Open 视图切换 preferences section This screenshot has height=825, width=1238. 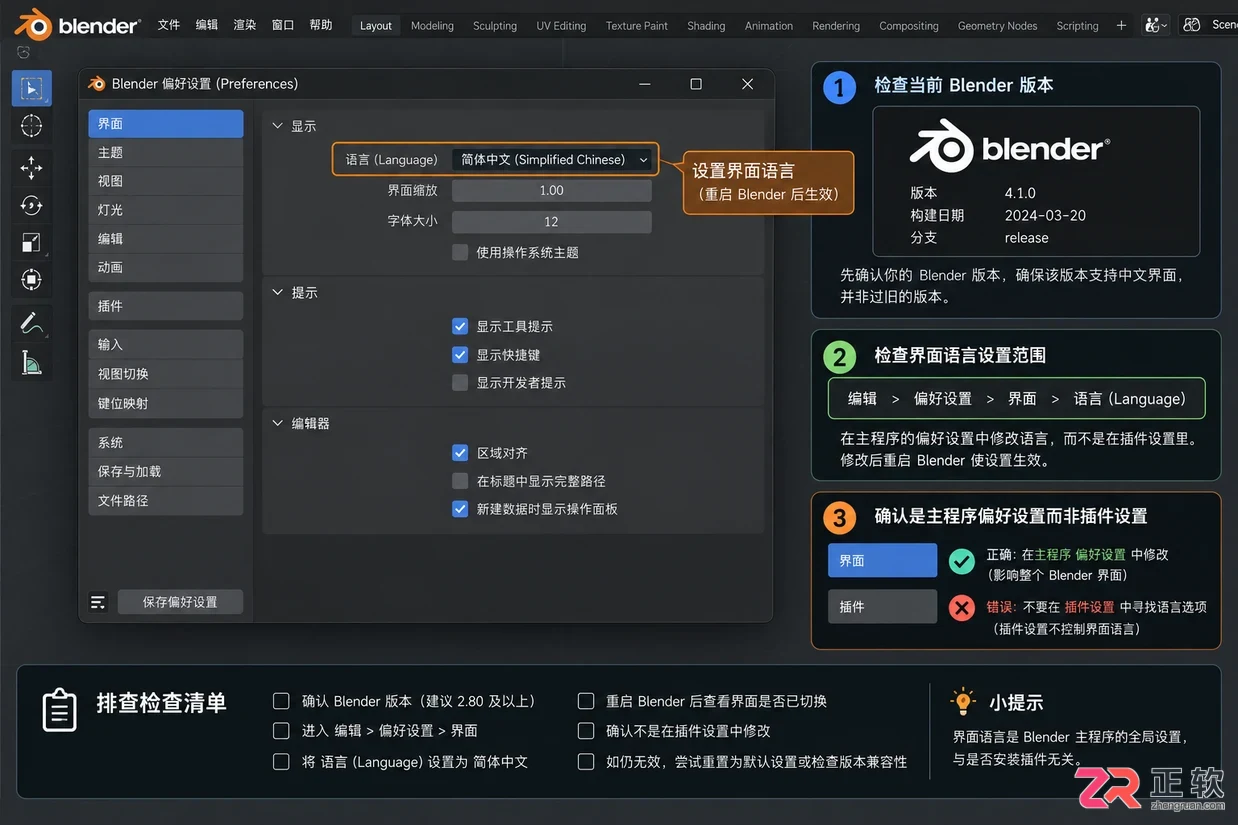coord(166,374)
